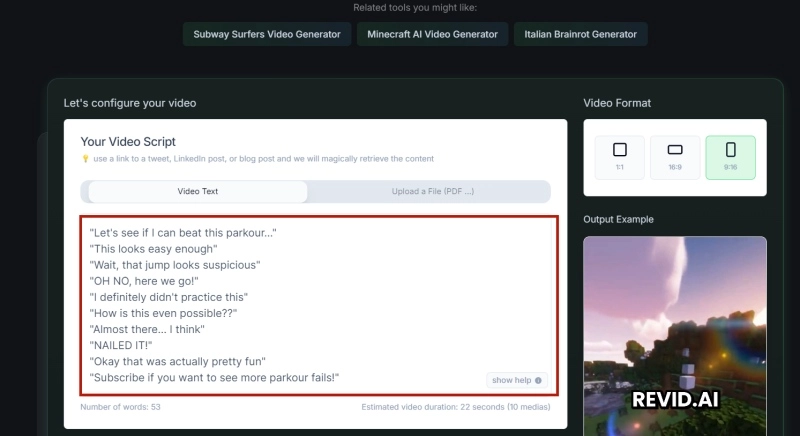Click the "Number of words: 53" label
This screenshot has height=436, width=800.
click(120, 407)
